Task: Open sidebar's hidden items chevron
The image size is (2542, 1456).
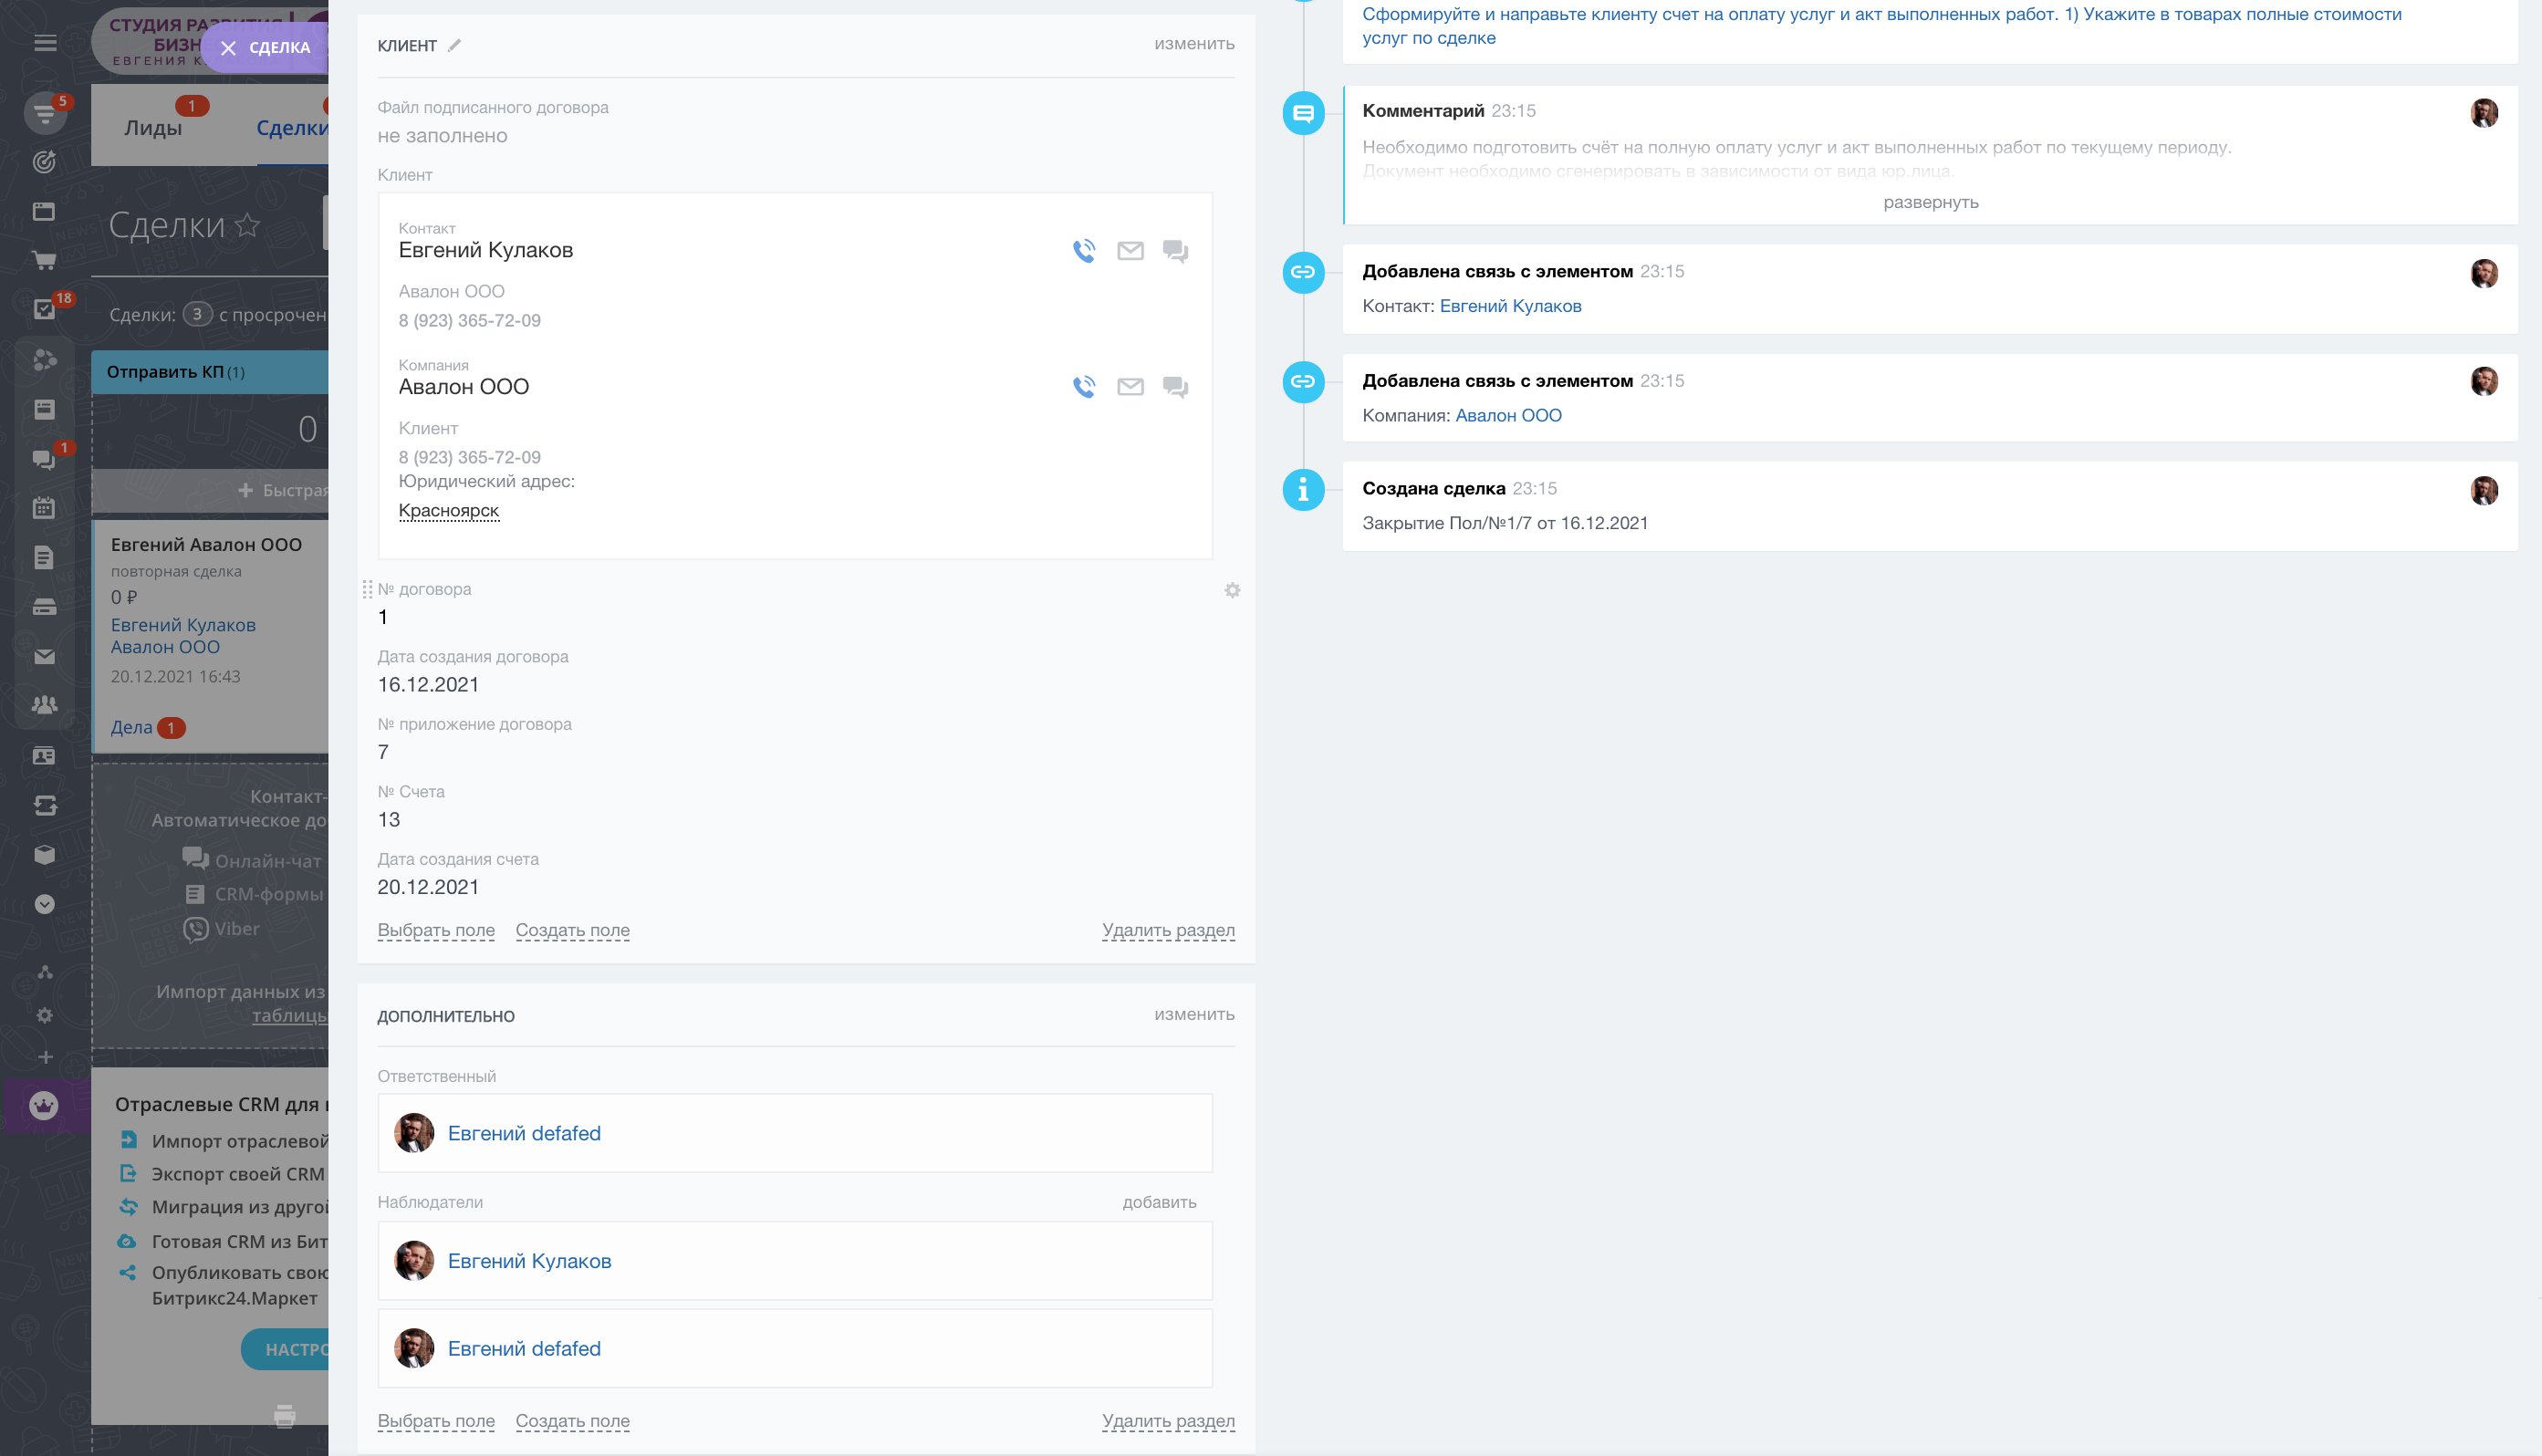Action: [x=44, y=904]
